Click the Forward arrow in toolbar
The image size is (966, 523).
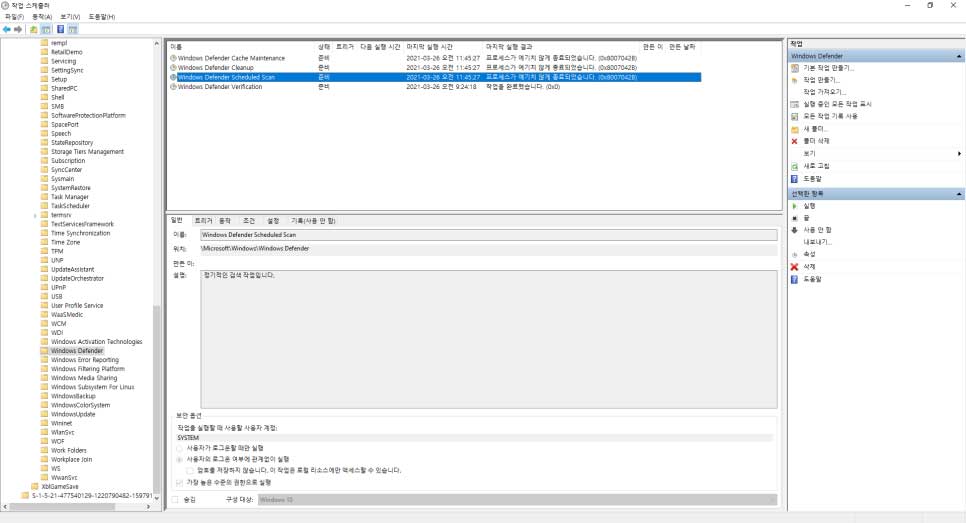tap(18, 29)
